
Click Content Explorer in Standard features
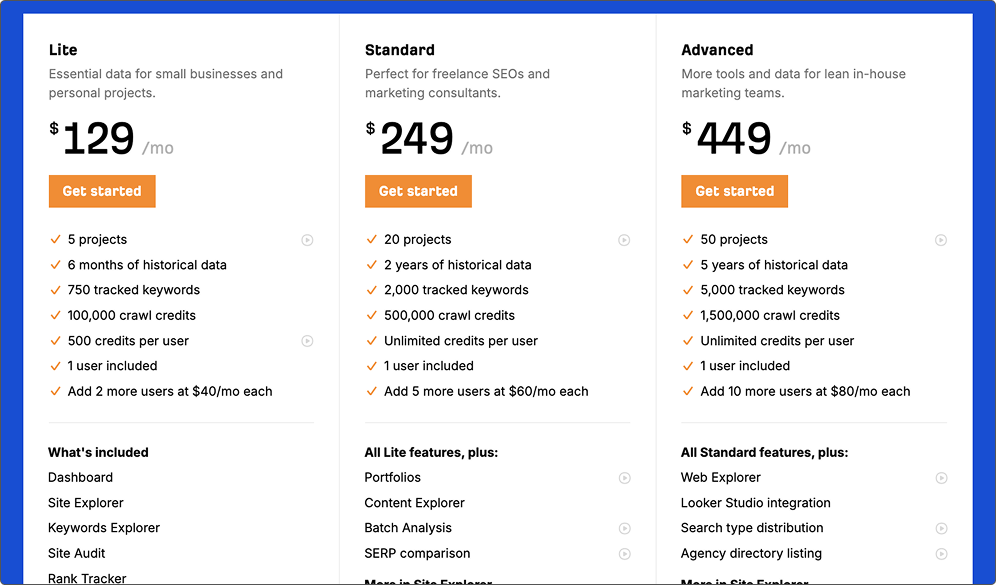coord(414,502)
